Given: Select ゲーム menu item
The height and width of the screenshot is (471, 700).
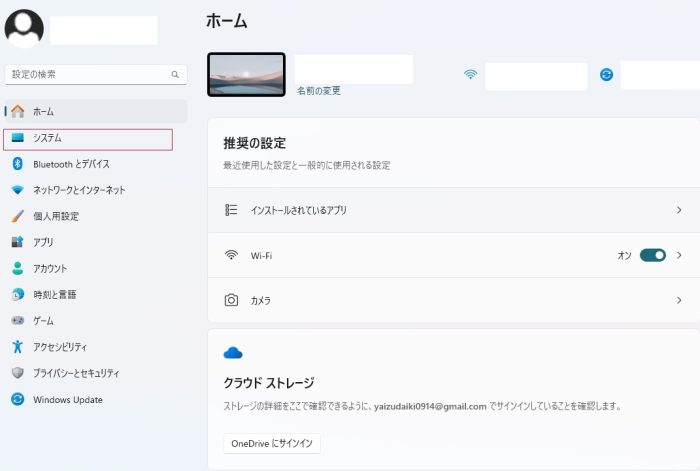Looking at the screenshot, I should pos(95,321).
